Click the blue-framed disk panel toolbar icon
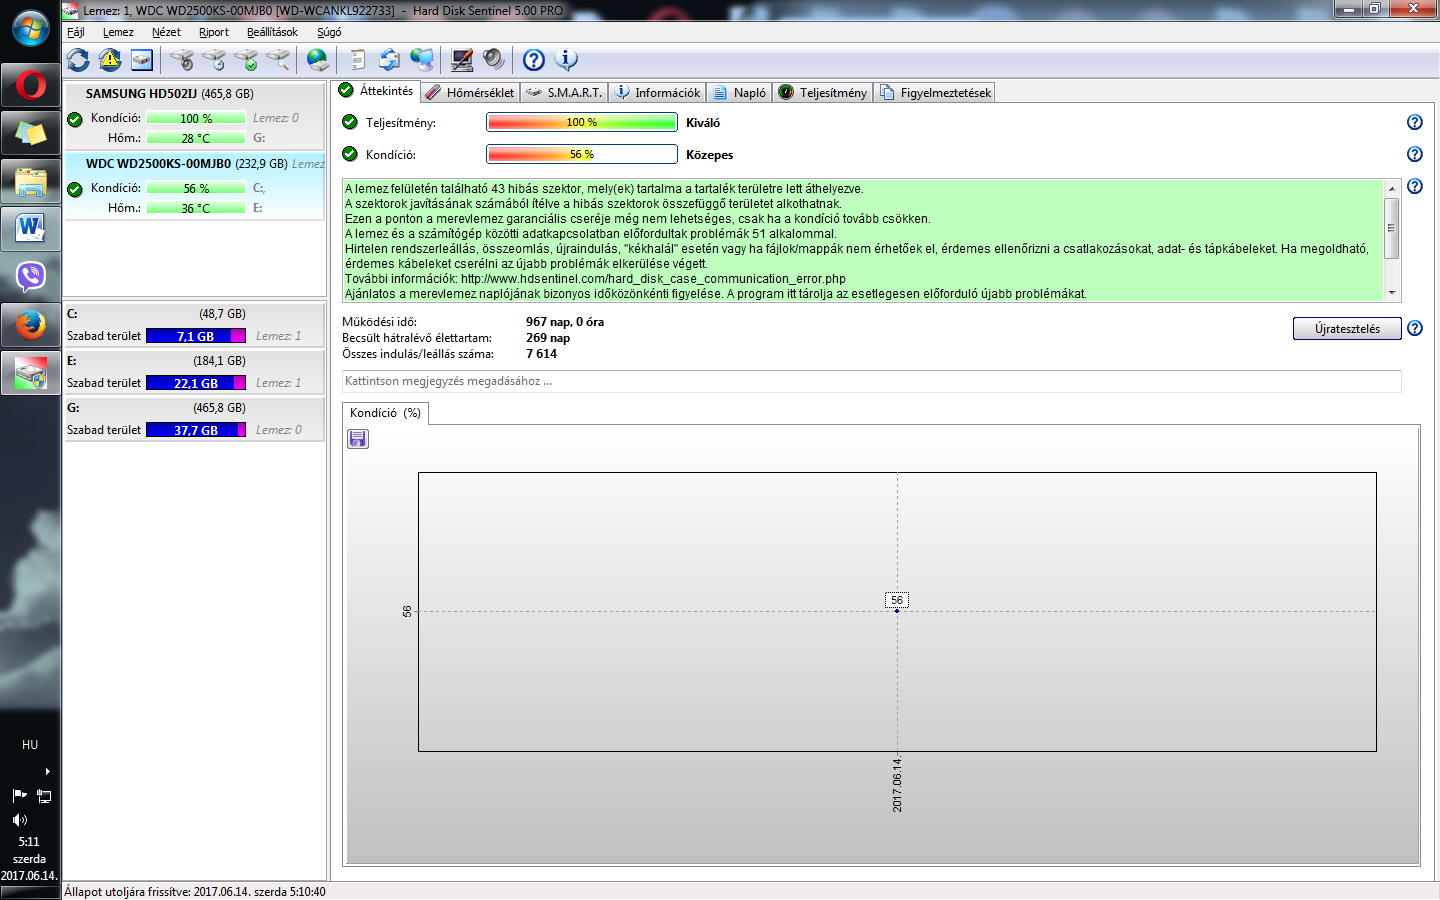 click(142, 60)
